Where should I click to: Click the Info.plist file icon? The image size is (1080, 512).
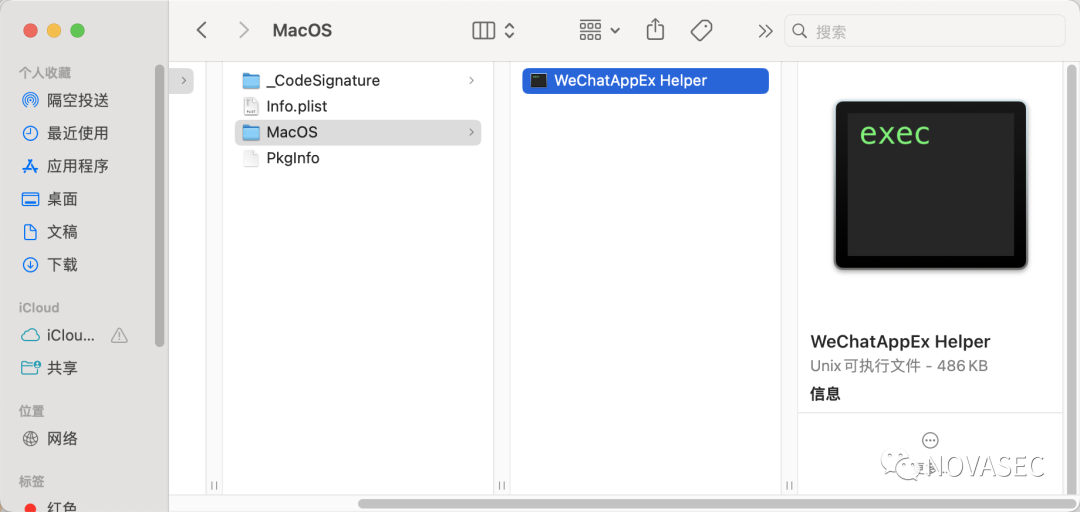click(x=251, y=107)
